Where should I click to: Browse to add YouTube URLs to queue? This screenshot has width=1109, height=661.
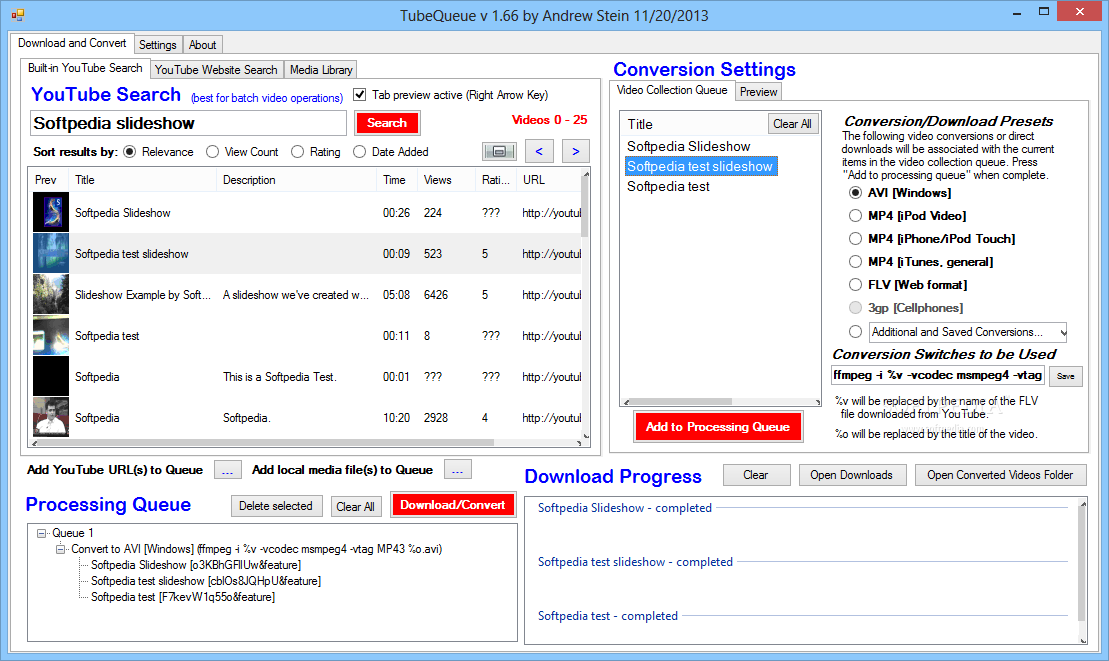(227, 470)
